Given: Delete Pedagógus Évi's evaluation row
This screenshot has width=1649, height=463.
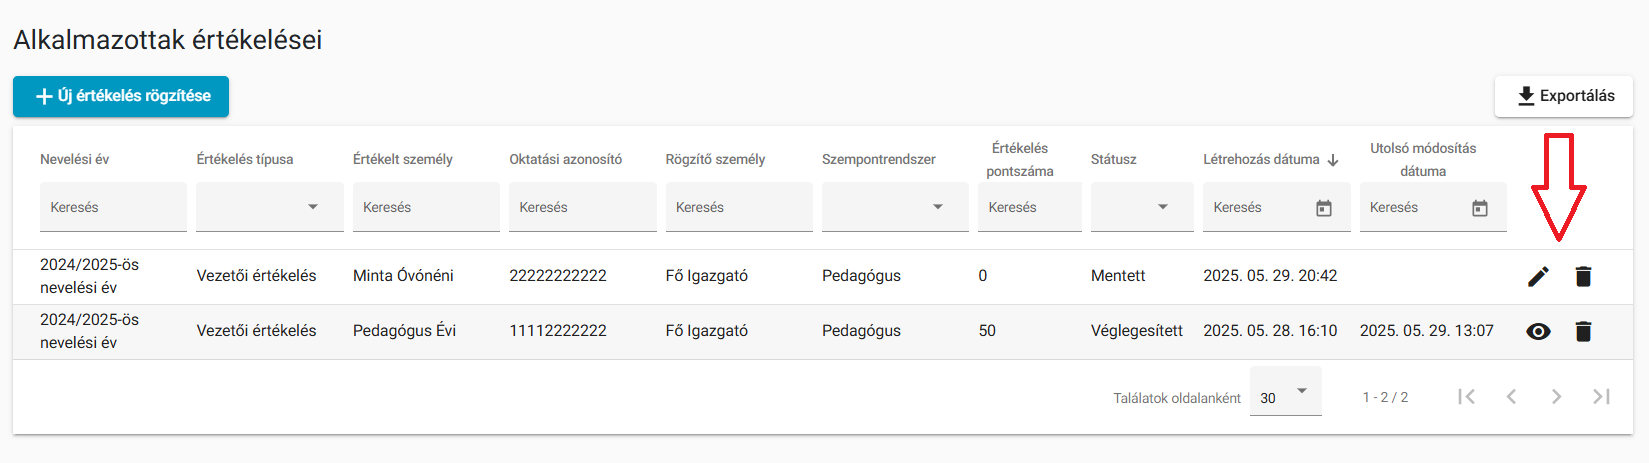Looking at the screenshot, I should (1583, 331).
